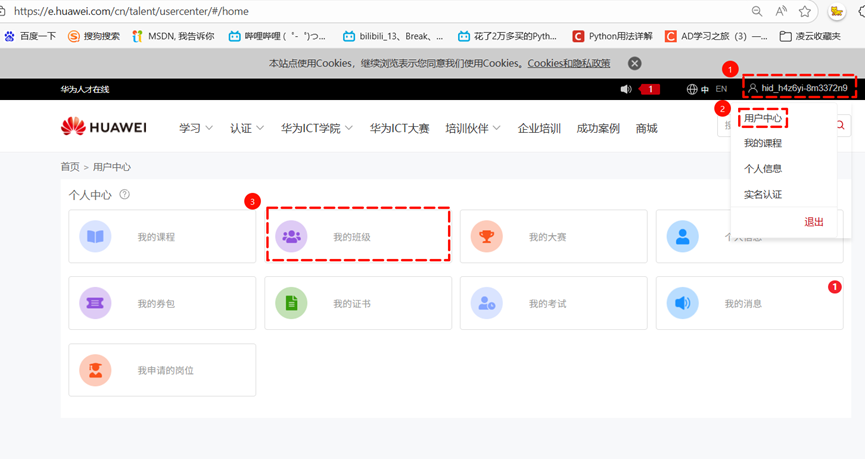Image resolution: width=865 pixels, height=459 pixels.
Task: Click the 我的大赛 card label text
Action: point(547,237)
